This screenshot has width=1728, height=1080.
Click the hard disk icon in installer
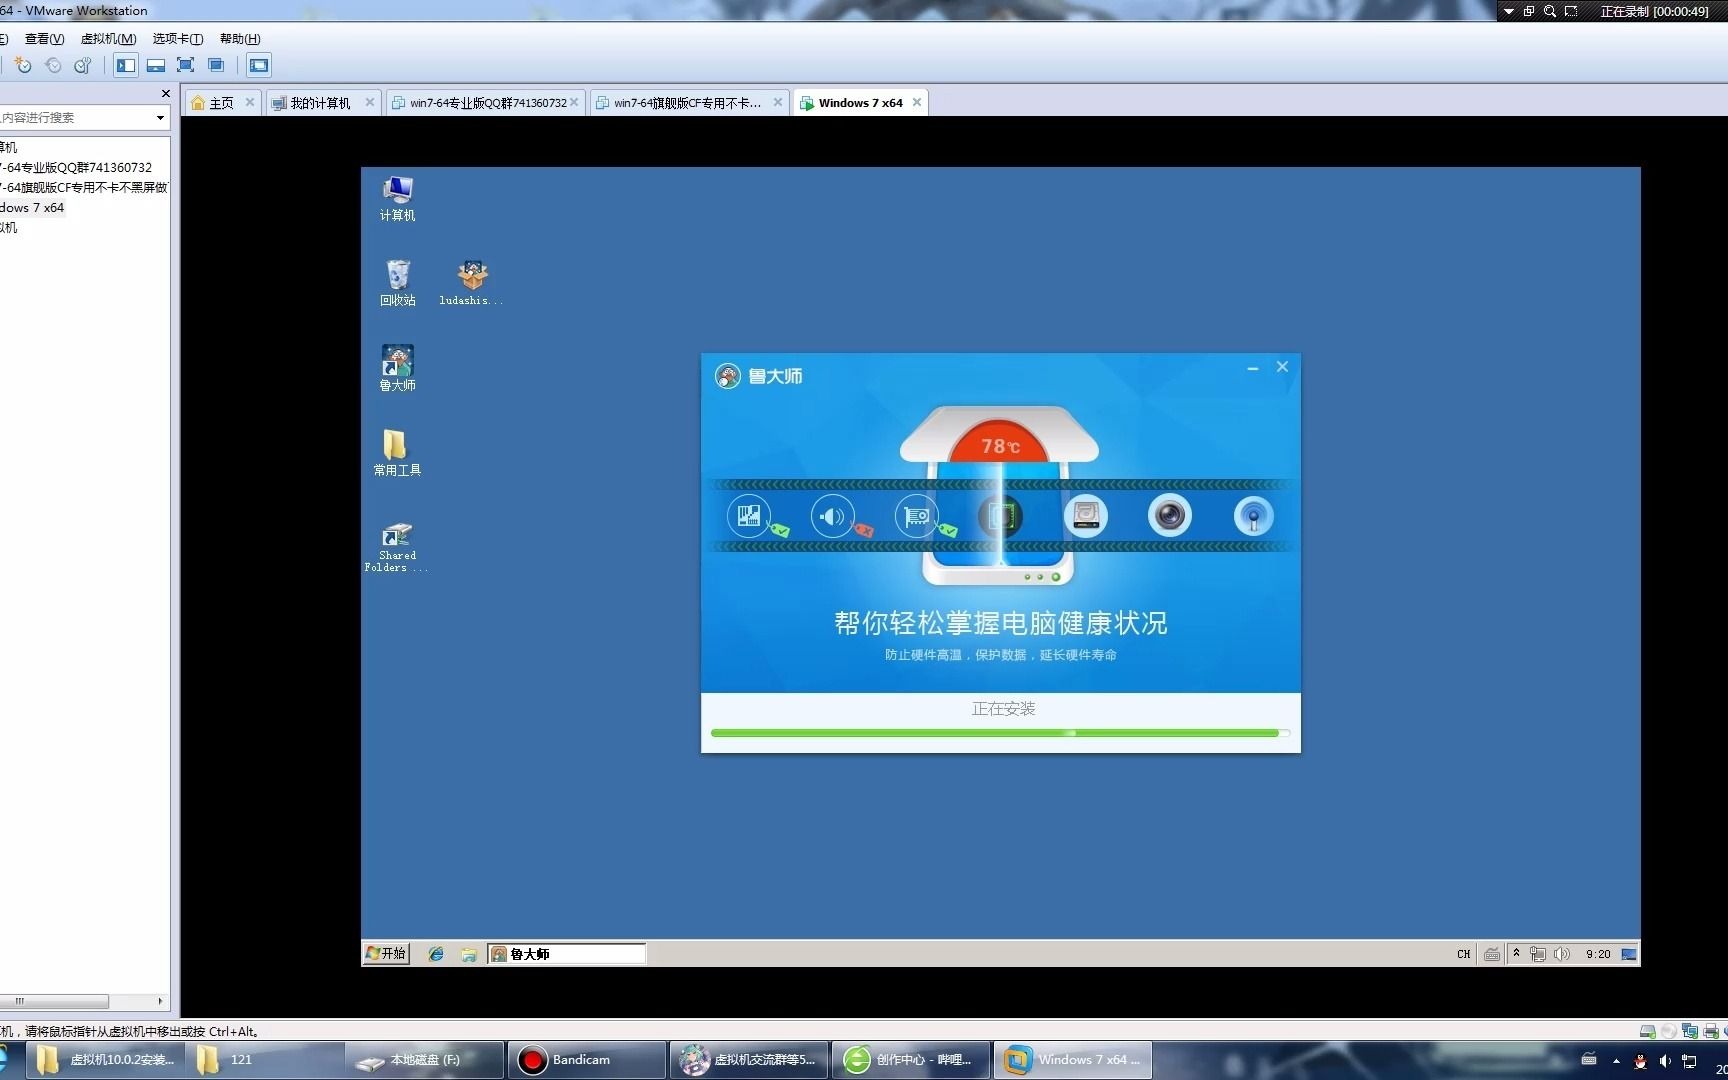(1086, 516)
